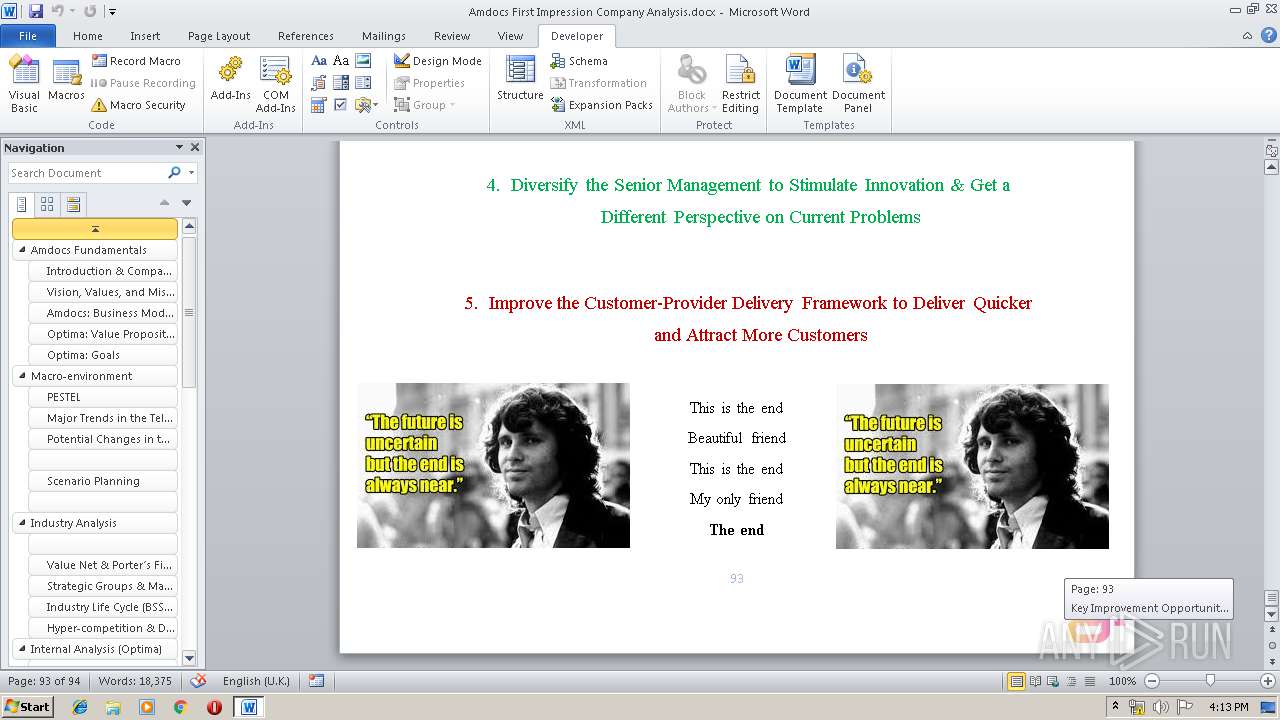The height and width of the screenshot is (720, 1280).
Task: Go to Introduction & Company heading
Action: (x=103, y=271)
